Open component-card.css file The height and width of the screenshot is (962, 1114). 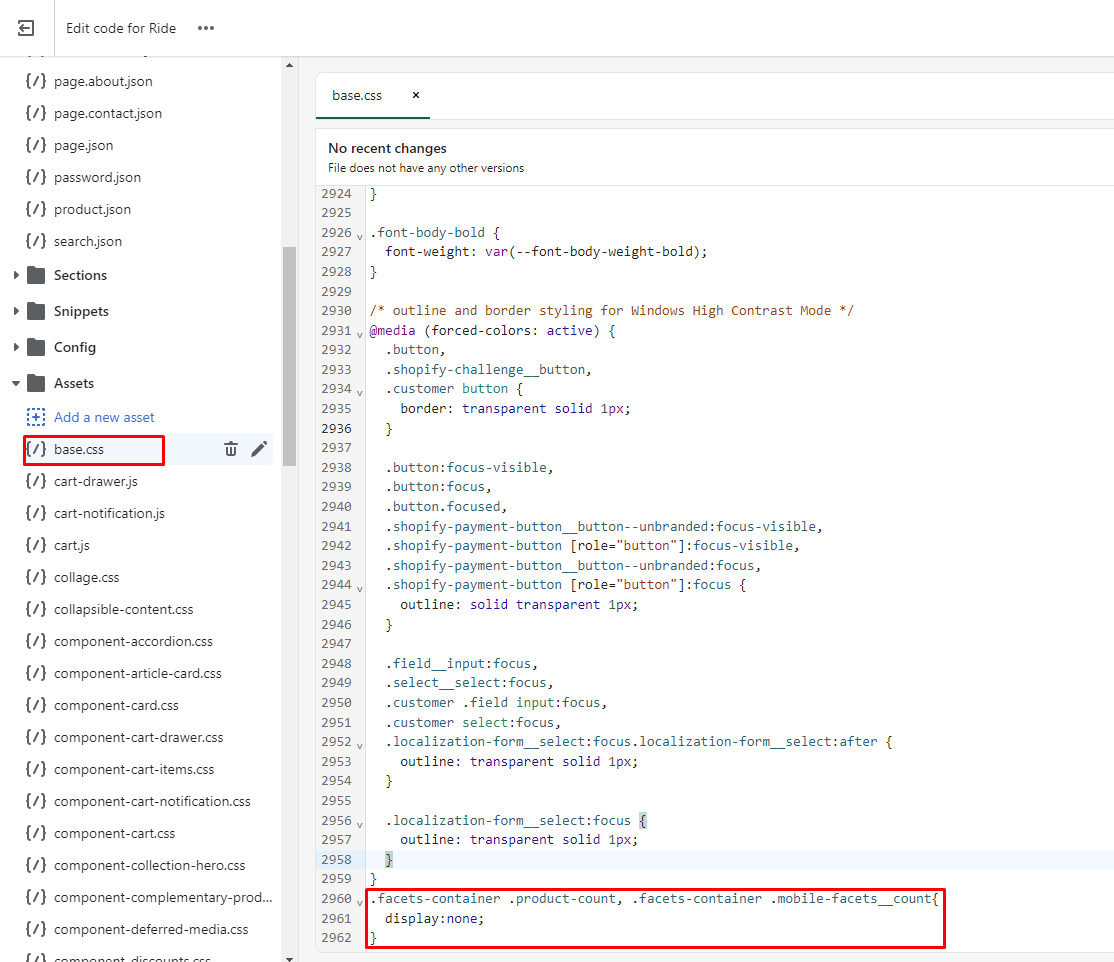(x=117, y=705)
